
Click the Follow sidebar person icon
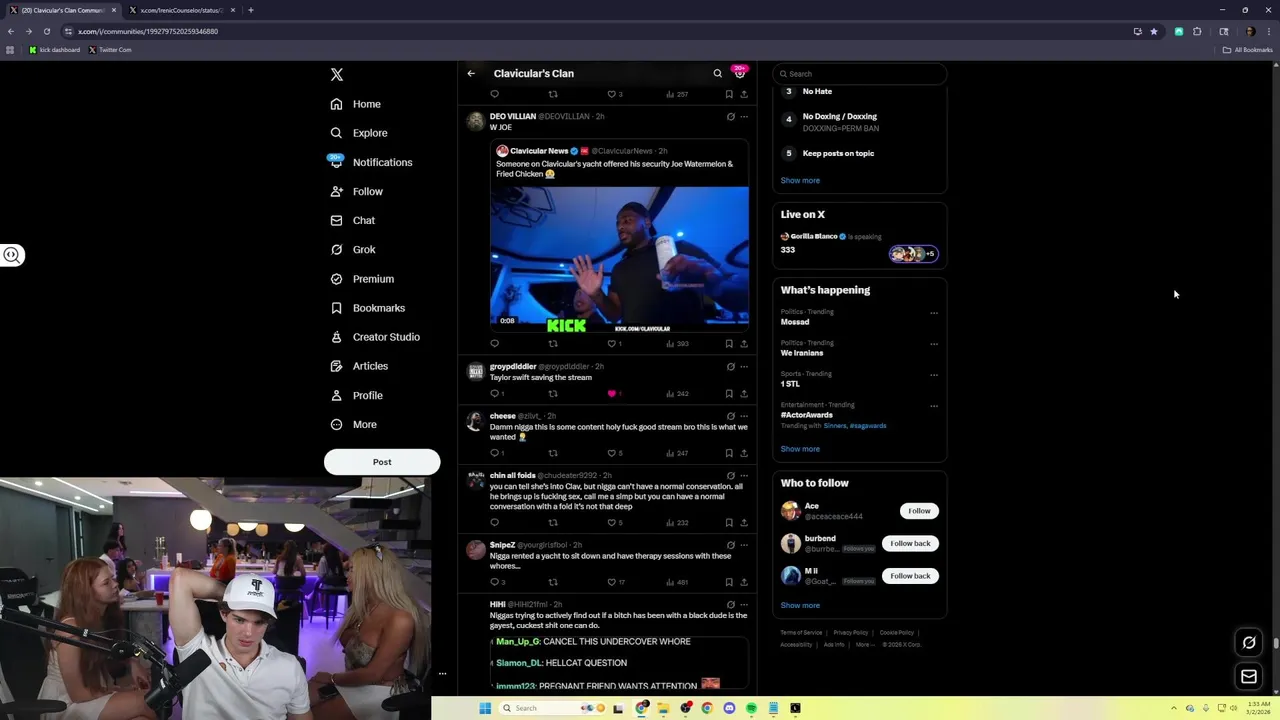click(336, 191)
